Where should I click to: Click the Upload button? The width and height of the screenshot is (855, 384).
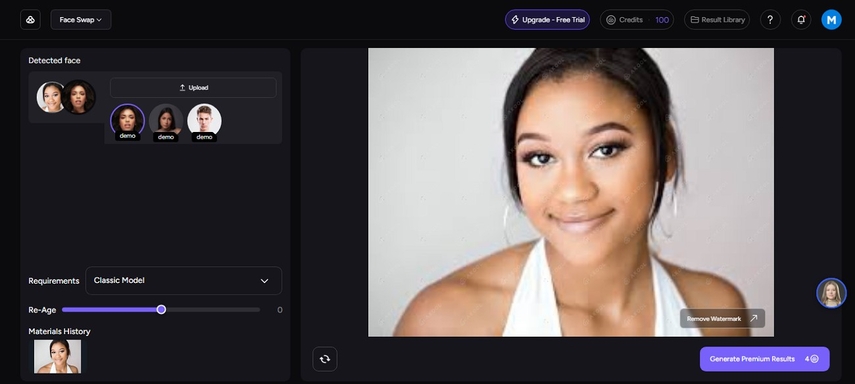pos(193,88)
